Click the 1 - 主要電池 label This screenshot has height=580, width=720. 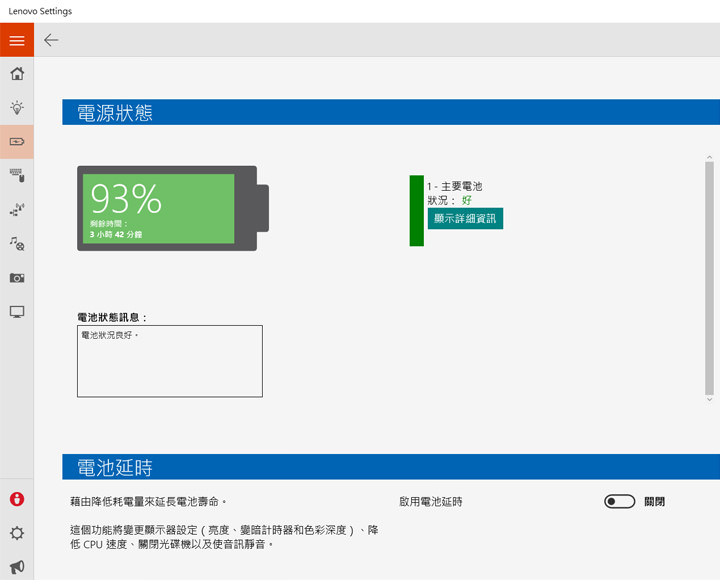[x=455, y=186]
